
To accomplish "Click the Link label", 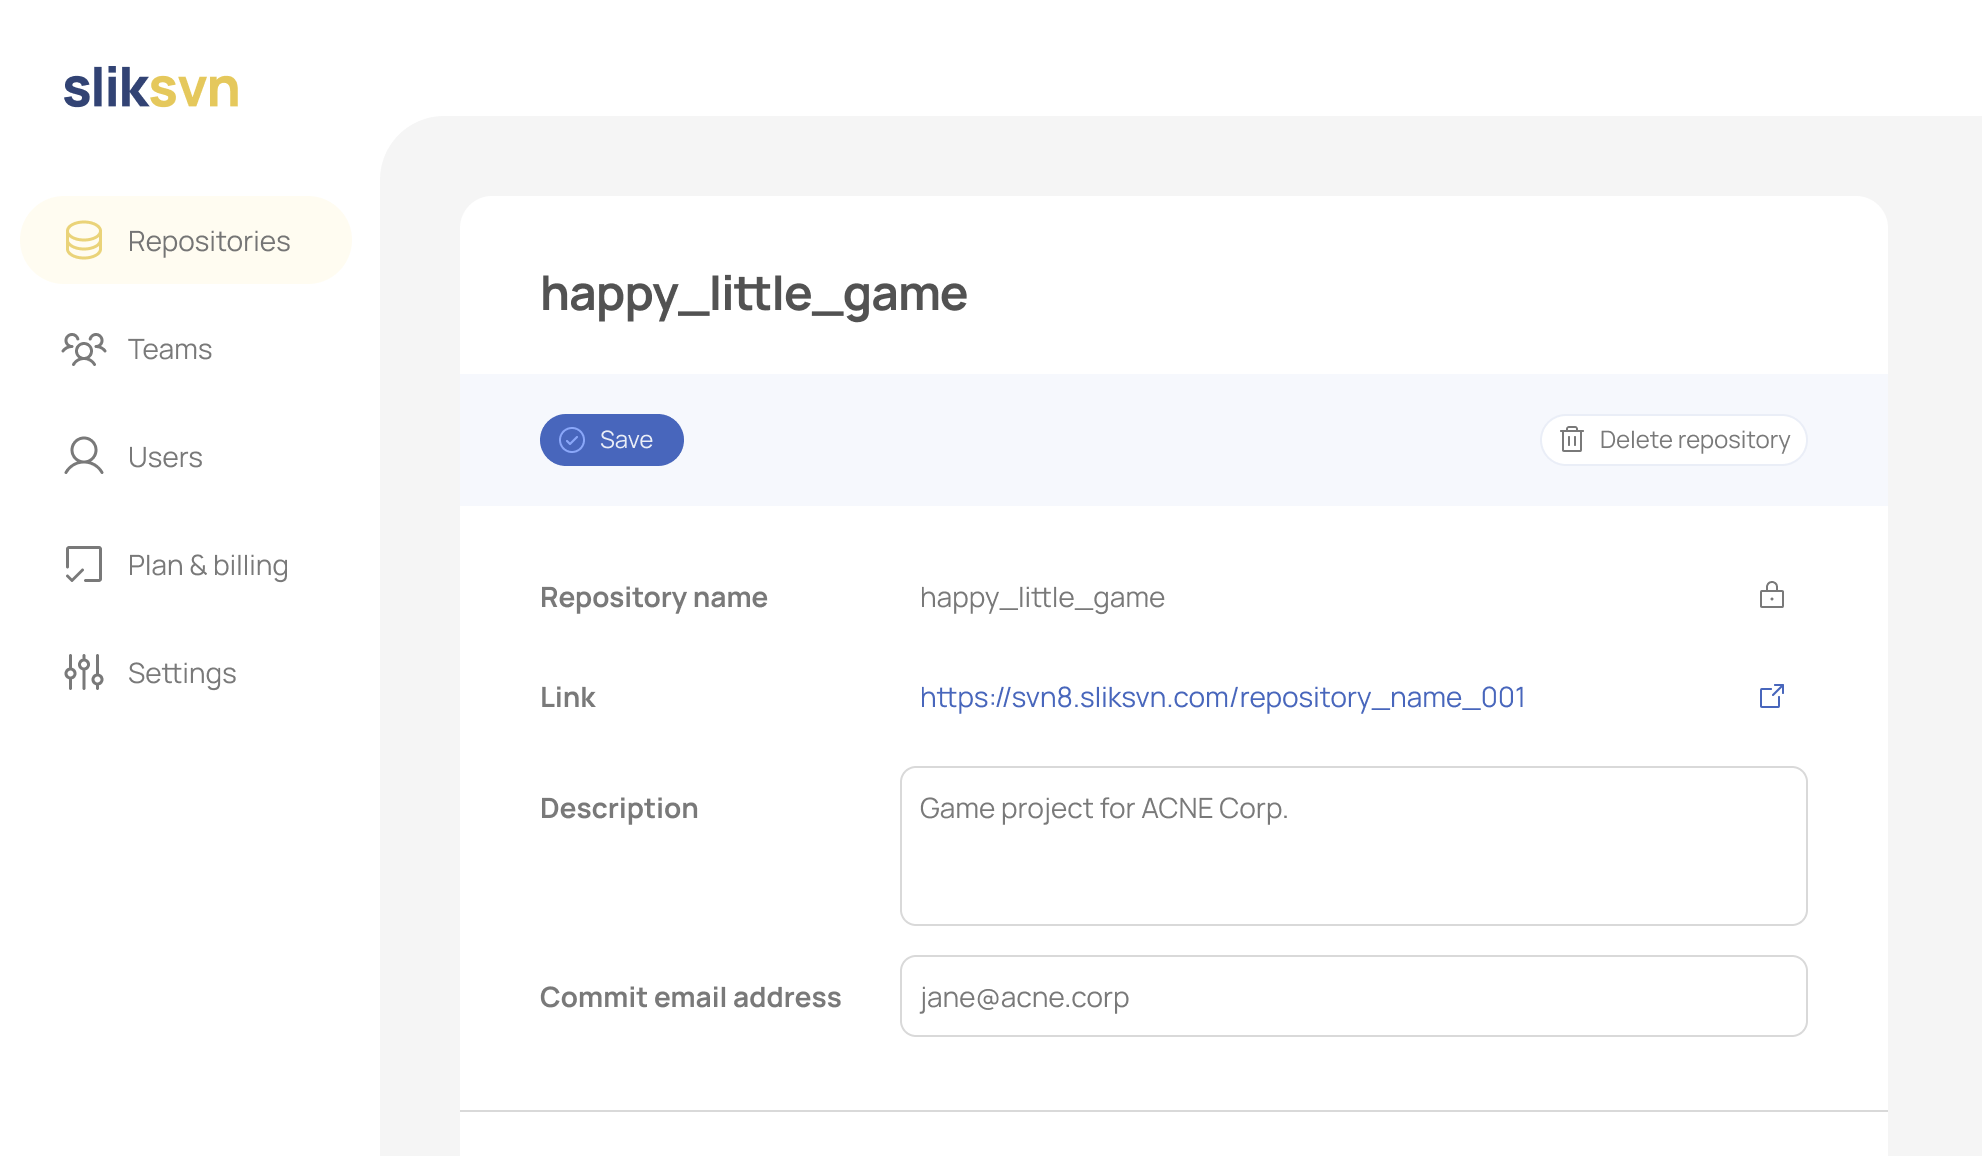I will [568, 697].
